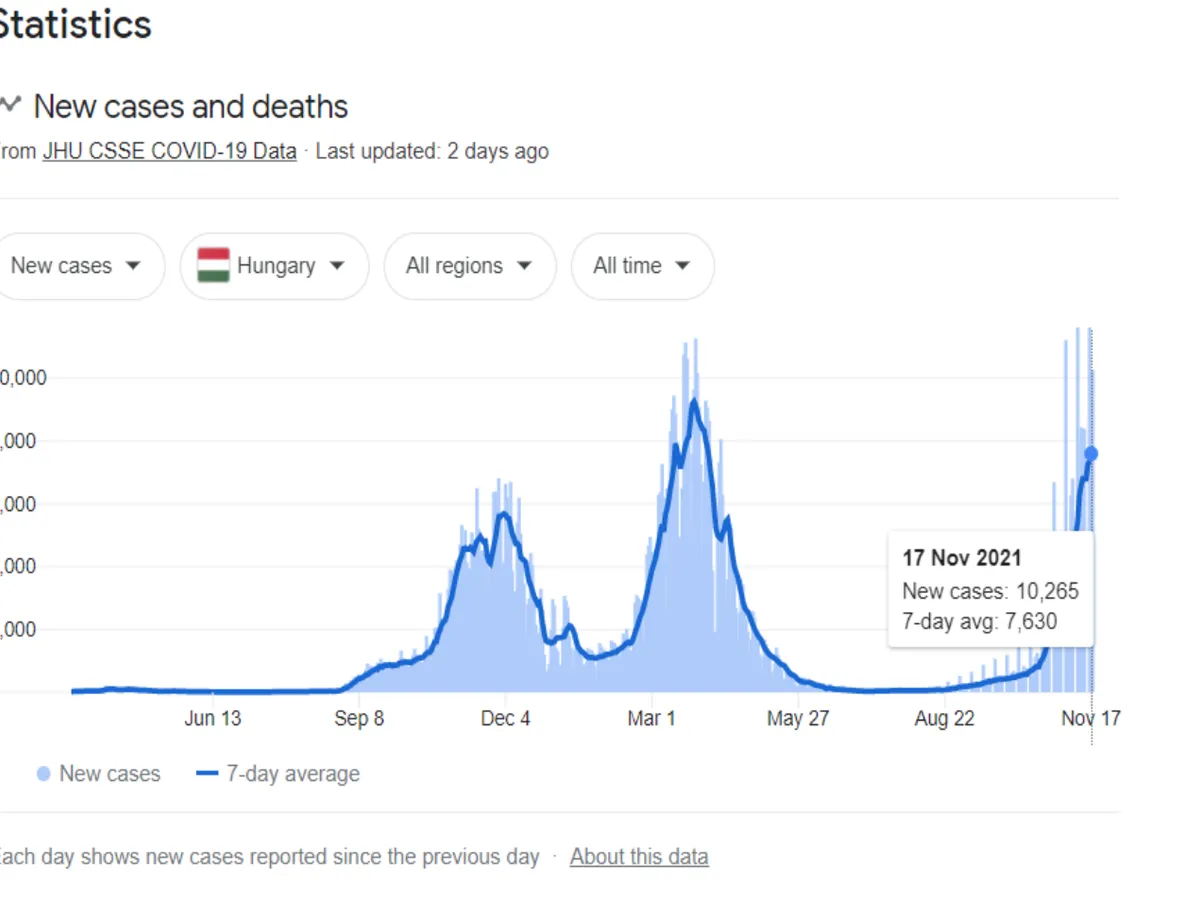The image size is (1200, 900).
Task: Click the Jun 13 date label
Action: click(x=213, y=719)
